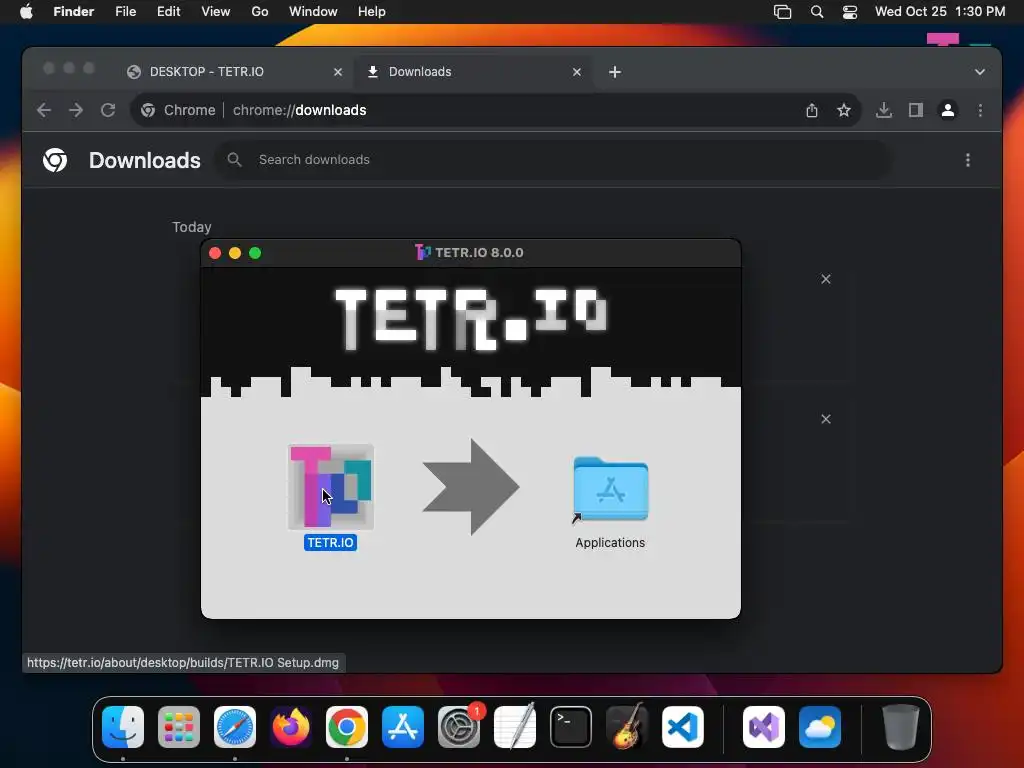Open the Finder menu
Viewport: 1024px width, 768px height.
tap(74, 12)
